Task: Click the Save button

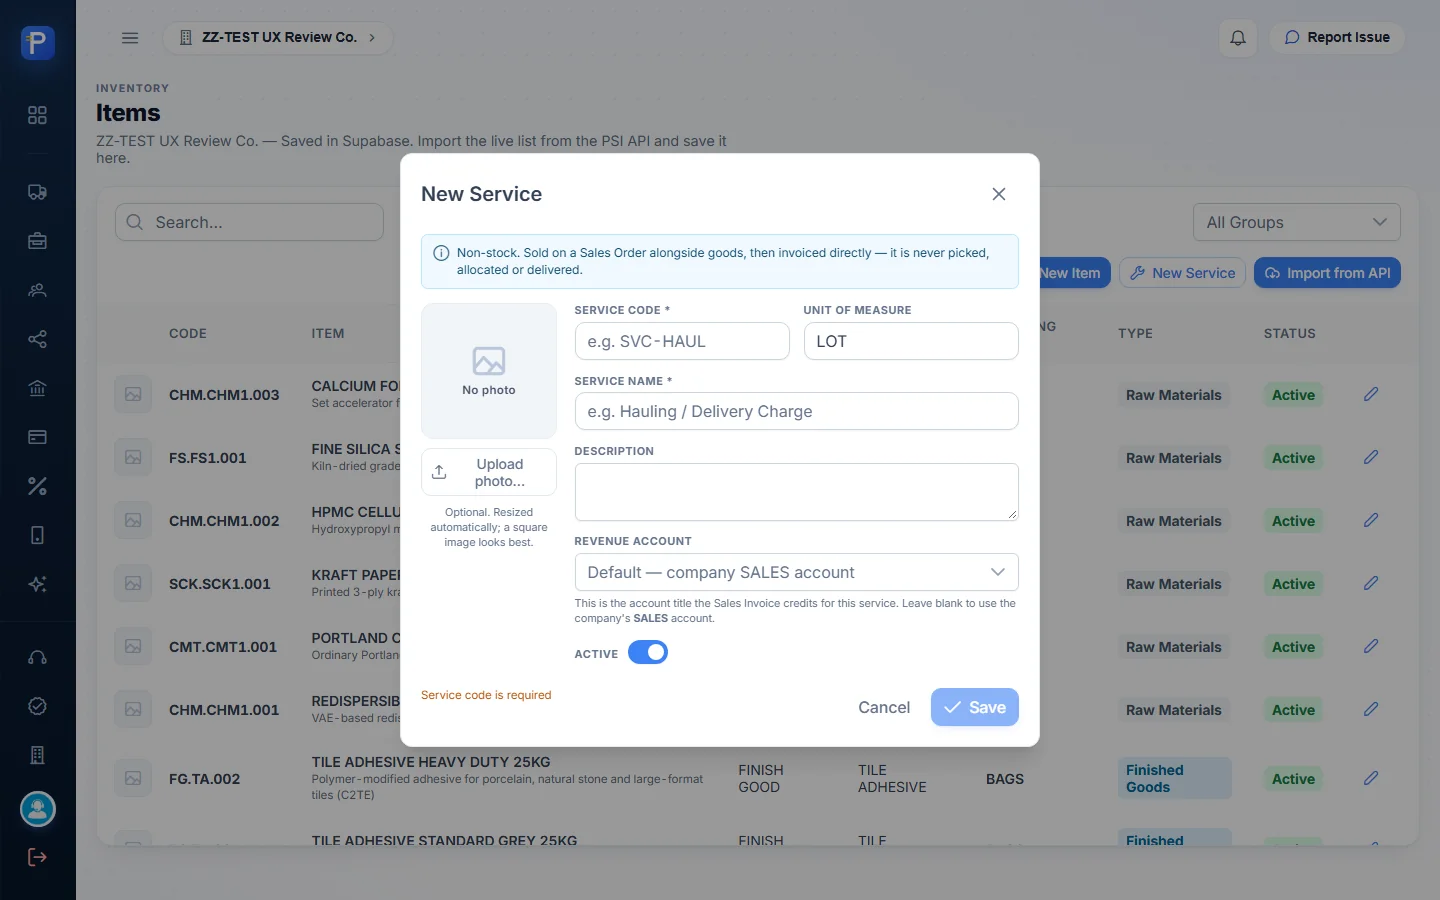Action: (x=975, y=707)
